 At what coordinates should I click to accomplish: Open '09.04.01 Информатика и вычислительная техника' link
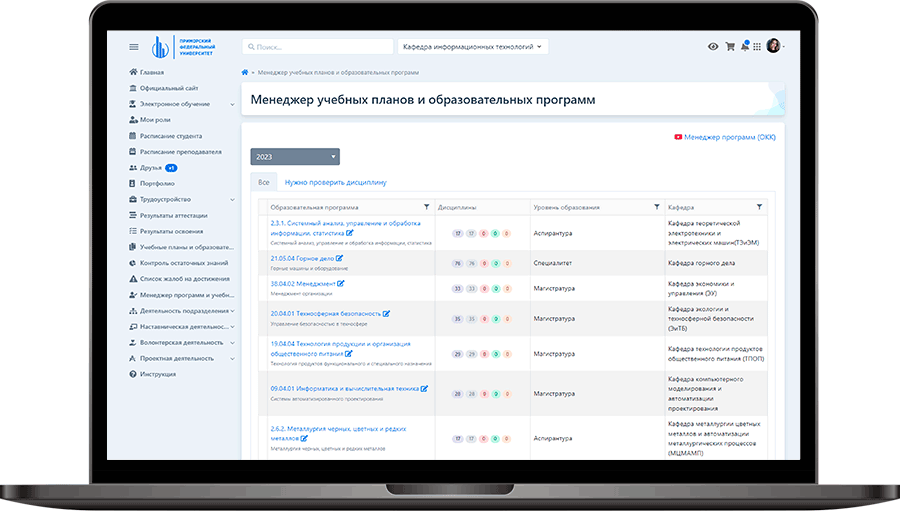(x=344, y=389)
